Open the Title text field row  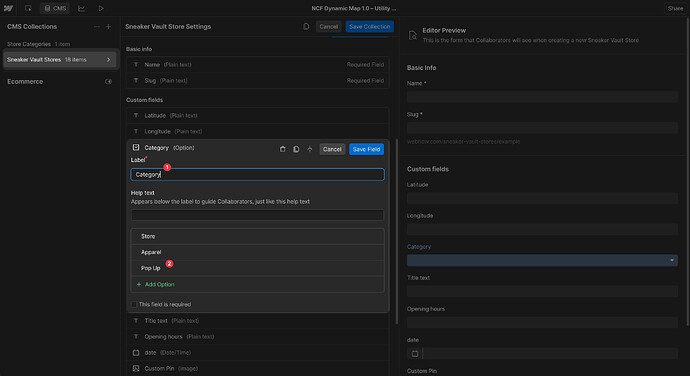click(257, 321)
